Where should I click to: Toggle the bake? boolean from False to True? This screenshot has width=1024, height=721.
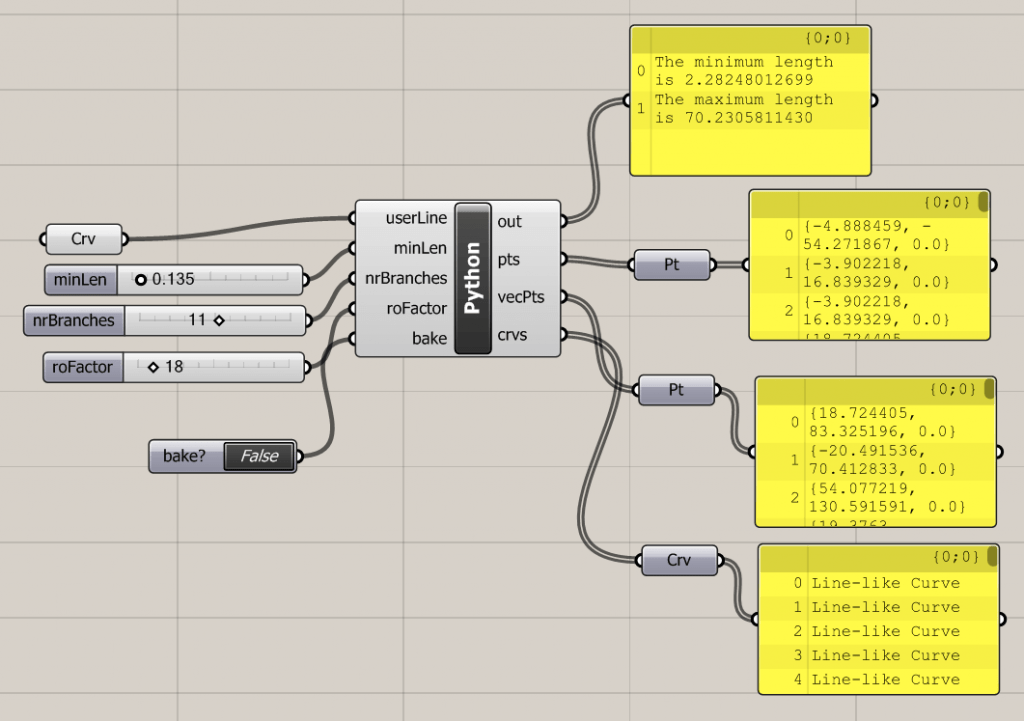(x=258, y=456)
